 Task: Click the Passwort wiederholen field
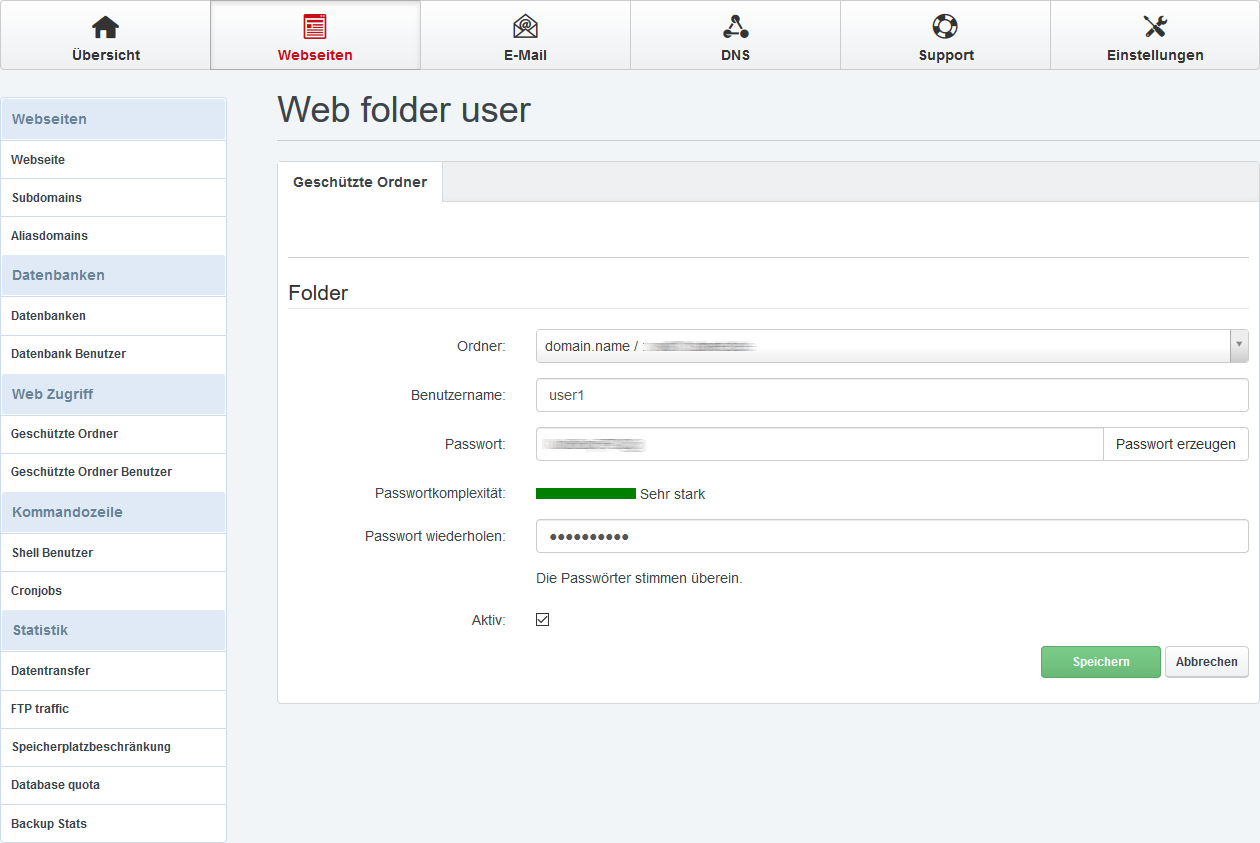(891, 536)
